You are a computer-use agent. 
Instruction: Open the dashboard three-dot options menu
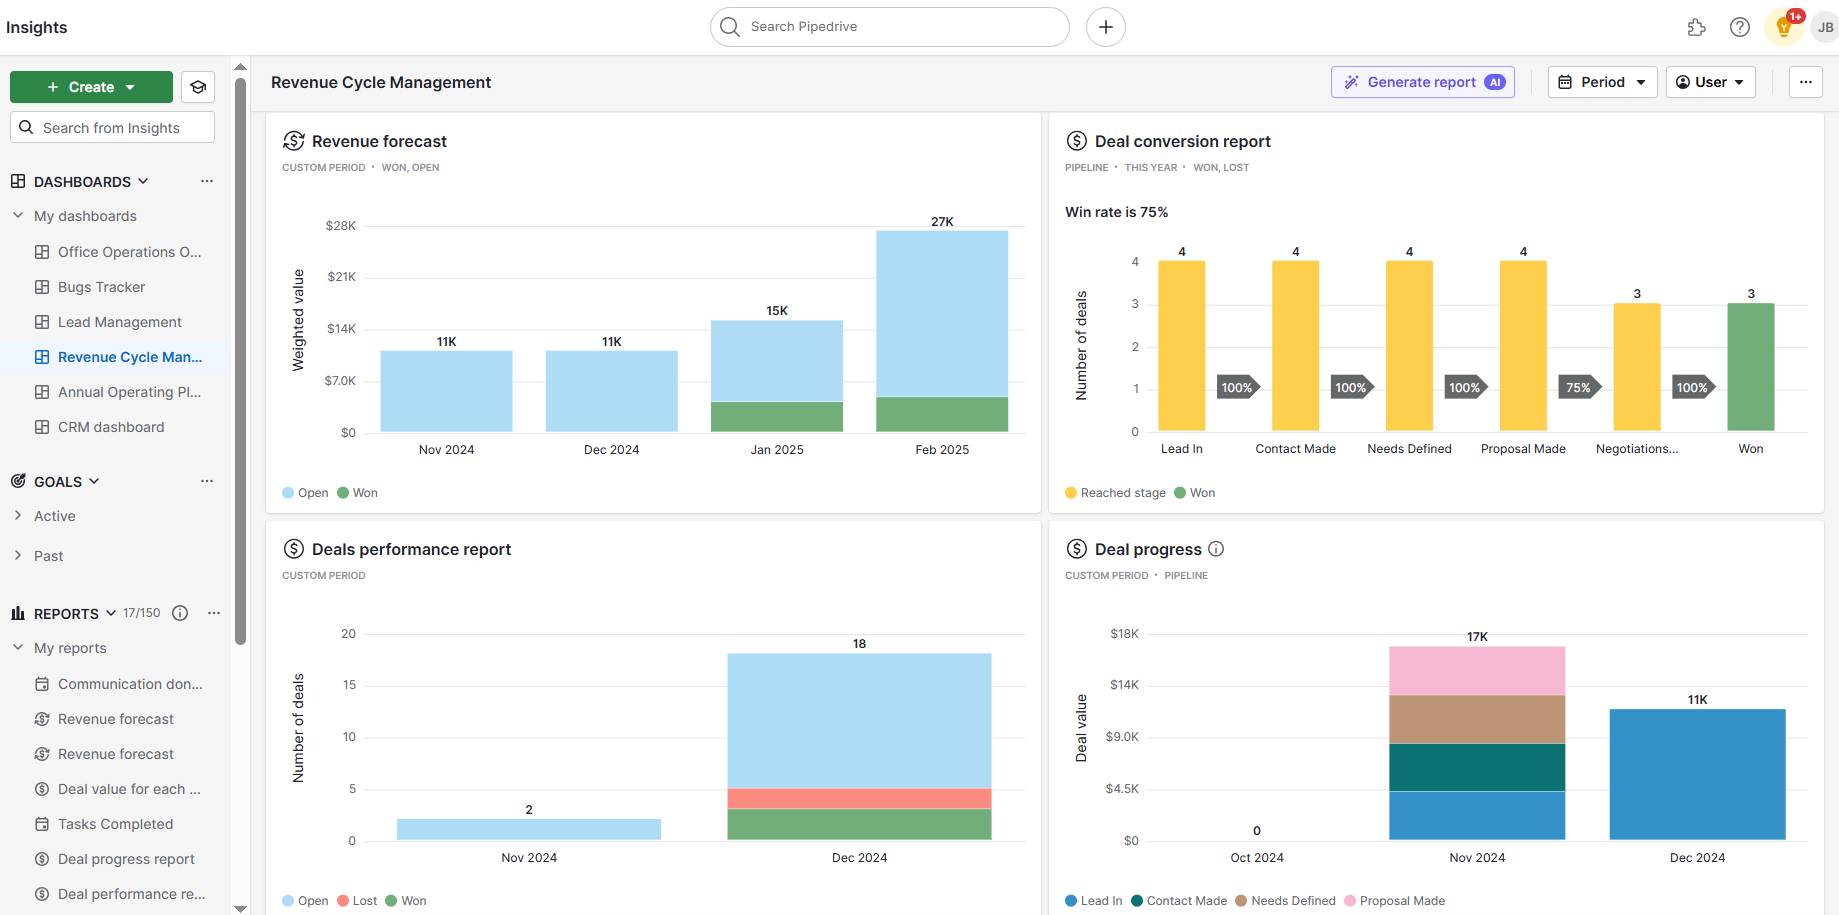[x=1805, y=82]
